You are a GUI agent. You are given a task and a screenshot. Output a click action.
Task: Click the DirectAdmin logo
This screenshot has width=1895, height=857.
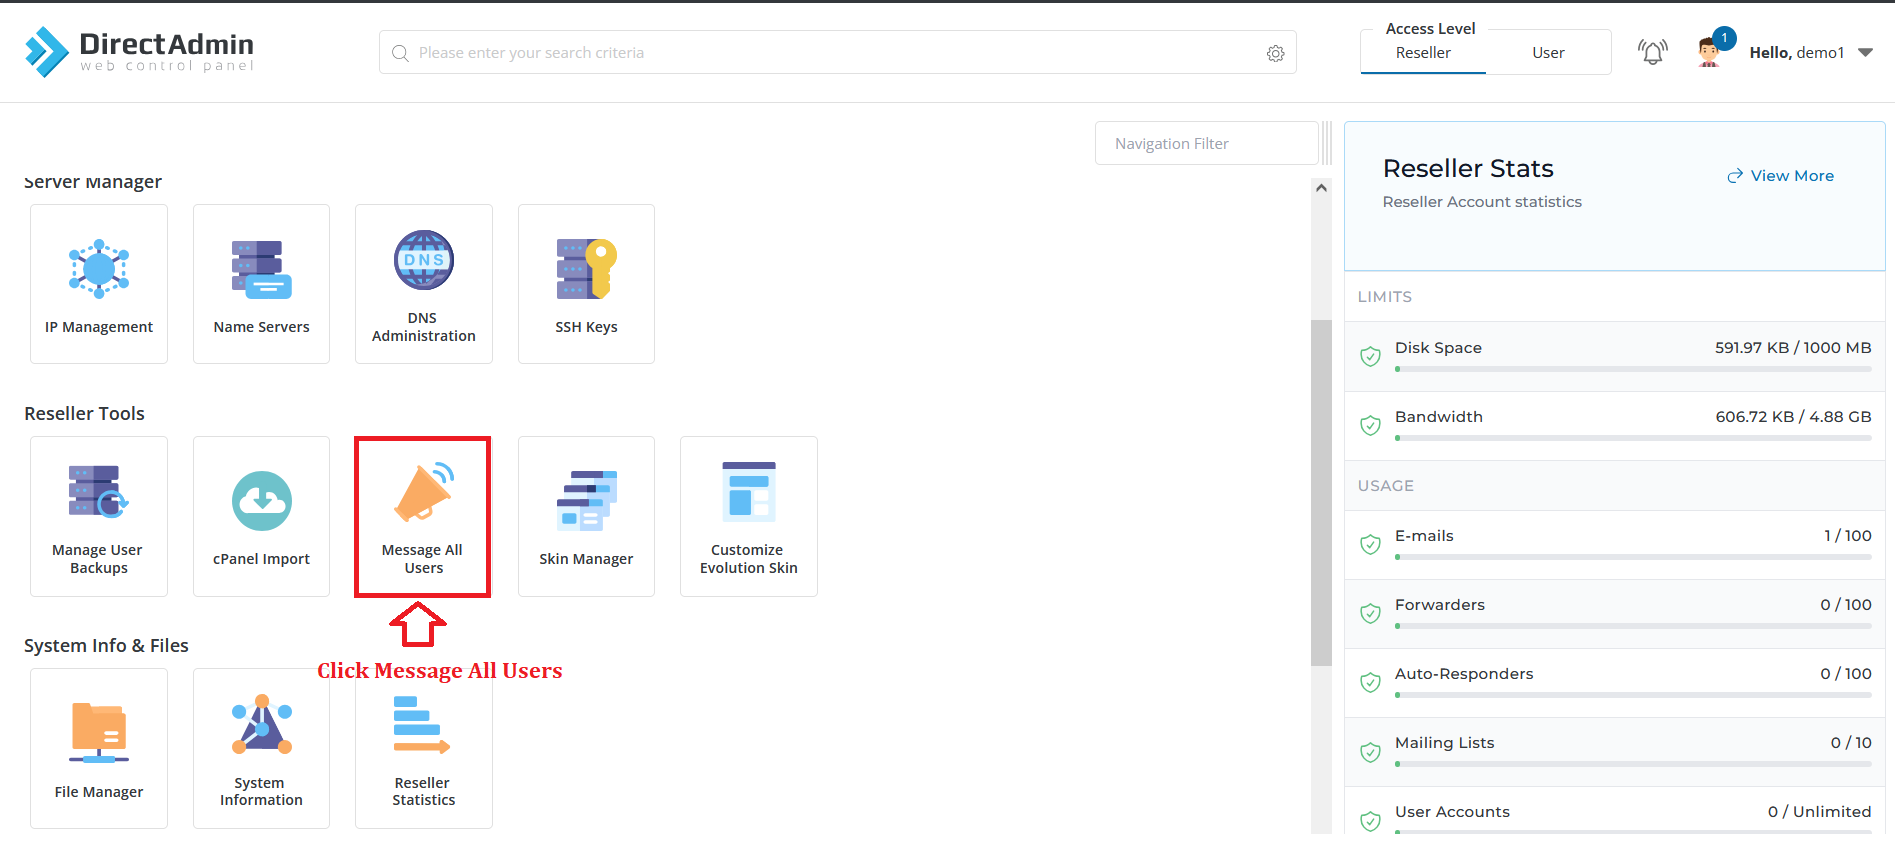[139, 51]
